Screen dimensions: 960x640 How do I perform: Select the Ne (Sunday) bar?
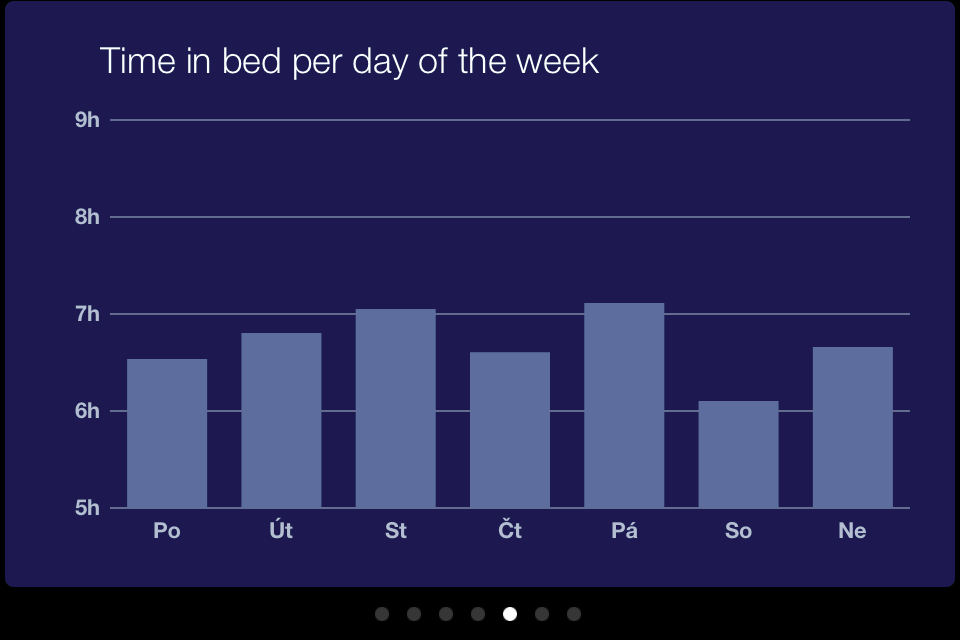point(853,427)
